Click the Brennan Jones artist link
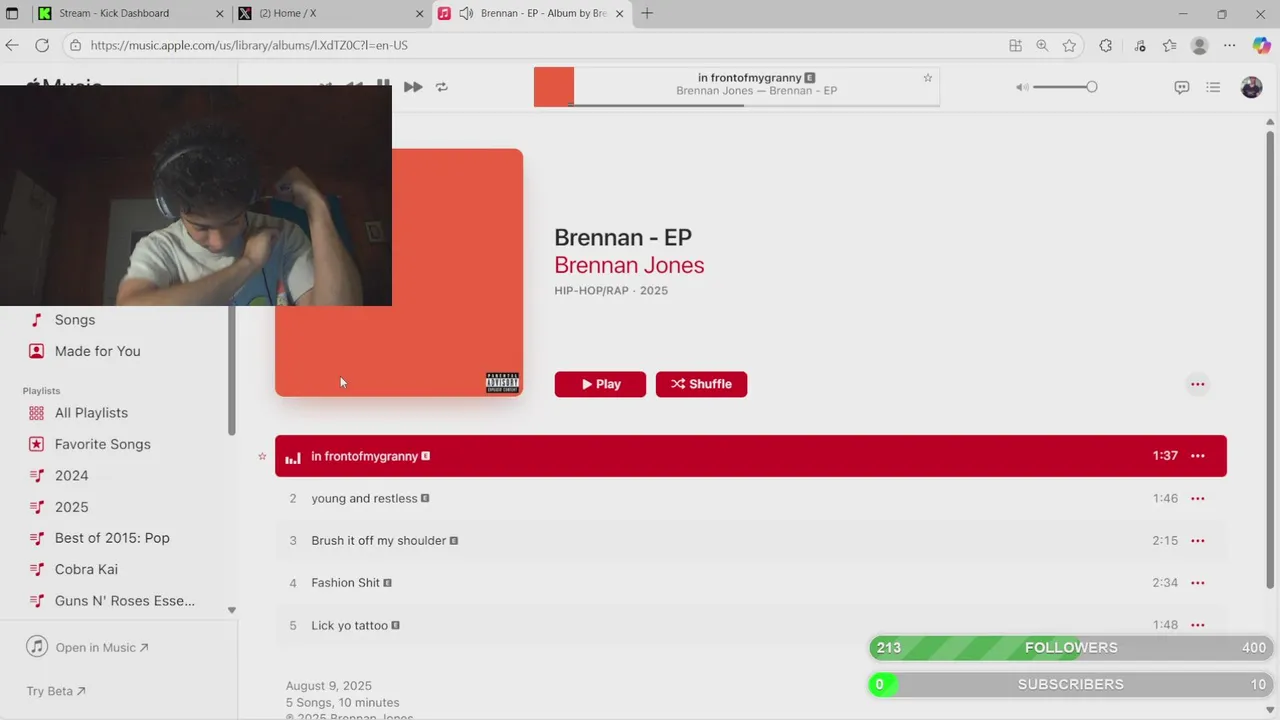This screenshot has width=1280, height=720. [629, 265]
